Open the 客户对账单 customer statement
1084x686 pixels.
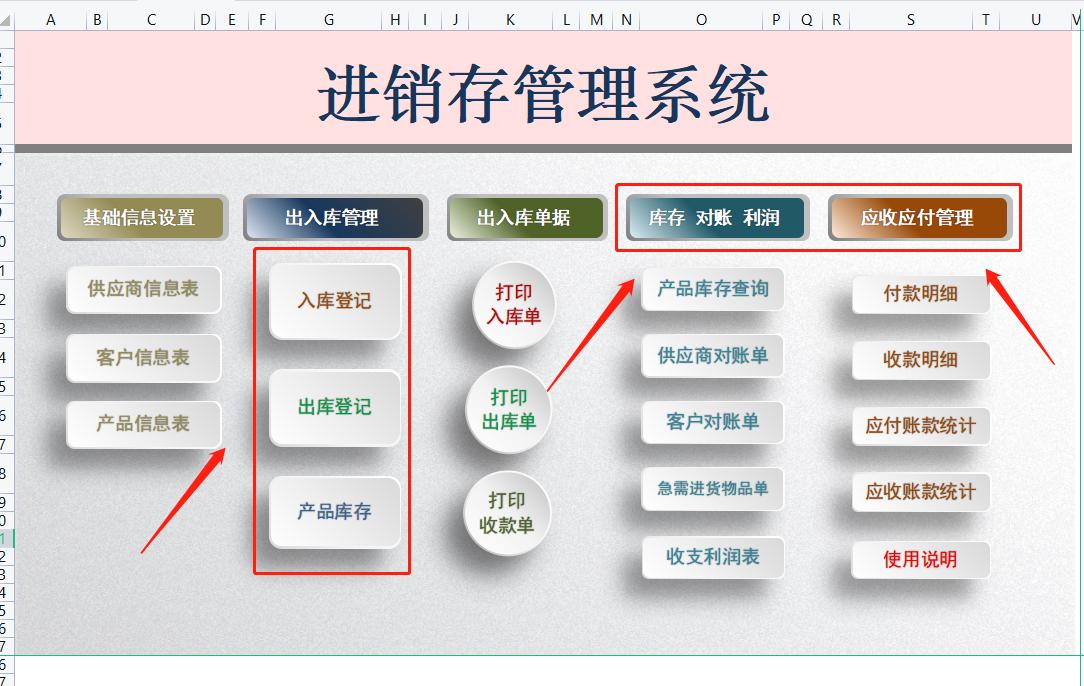712,422
